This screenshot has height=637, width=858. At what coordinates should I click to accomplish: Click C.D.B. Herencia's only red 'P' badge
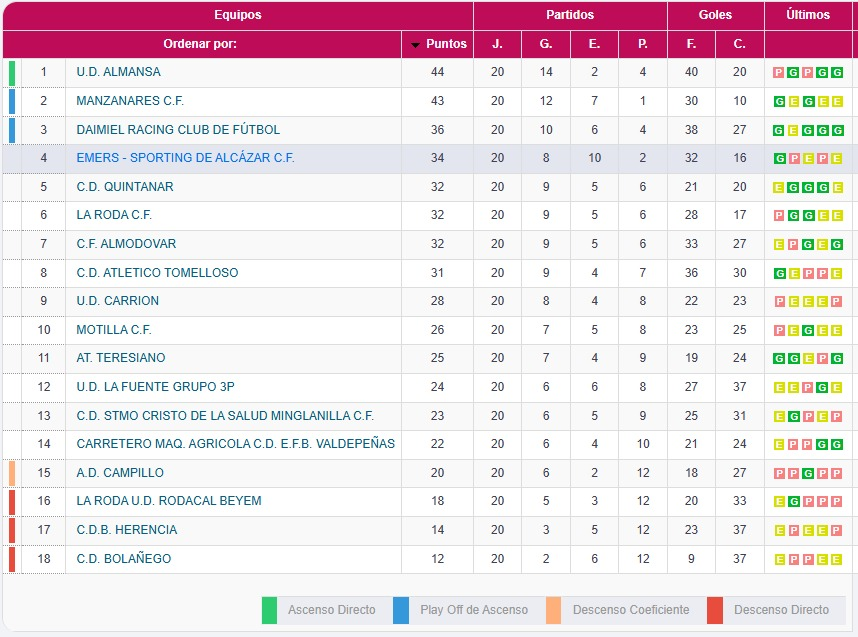tap(837, 530)
